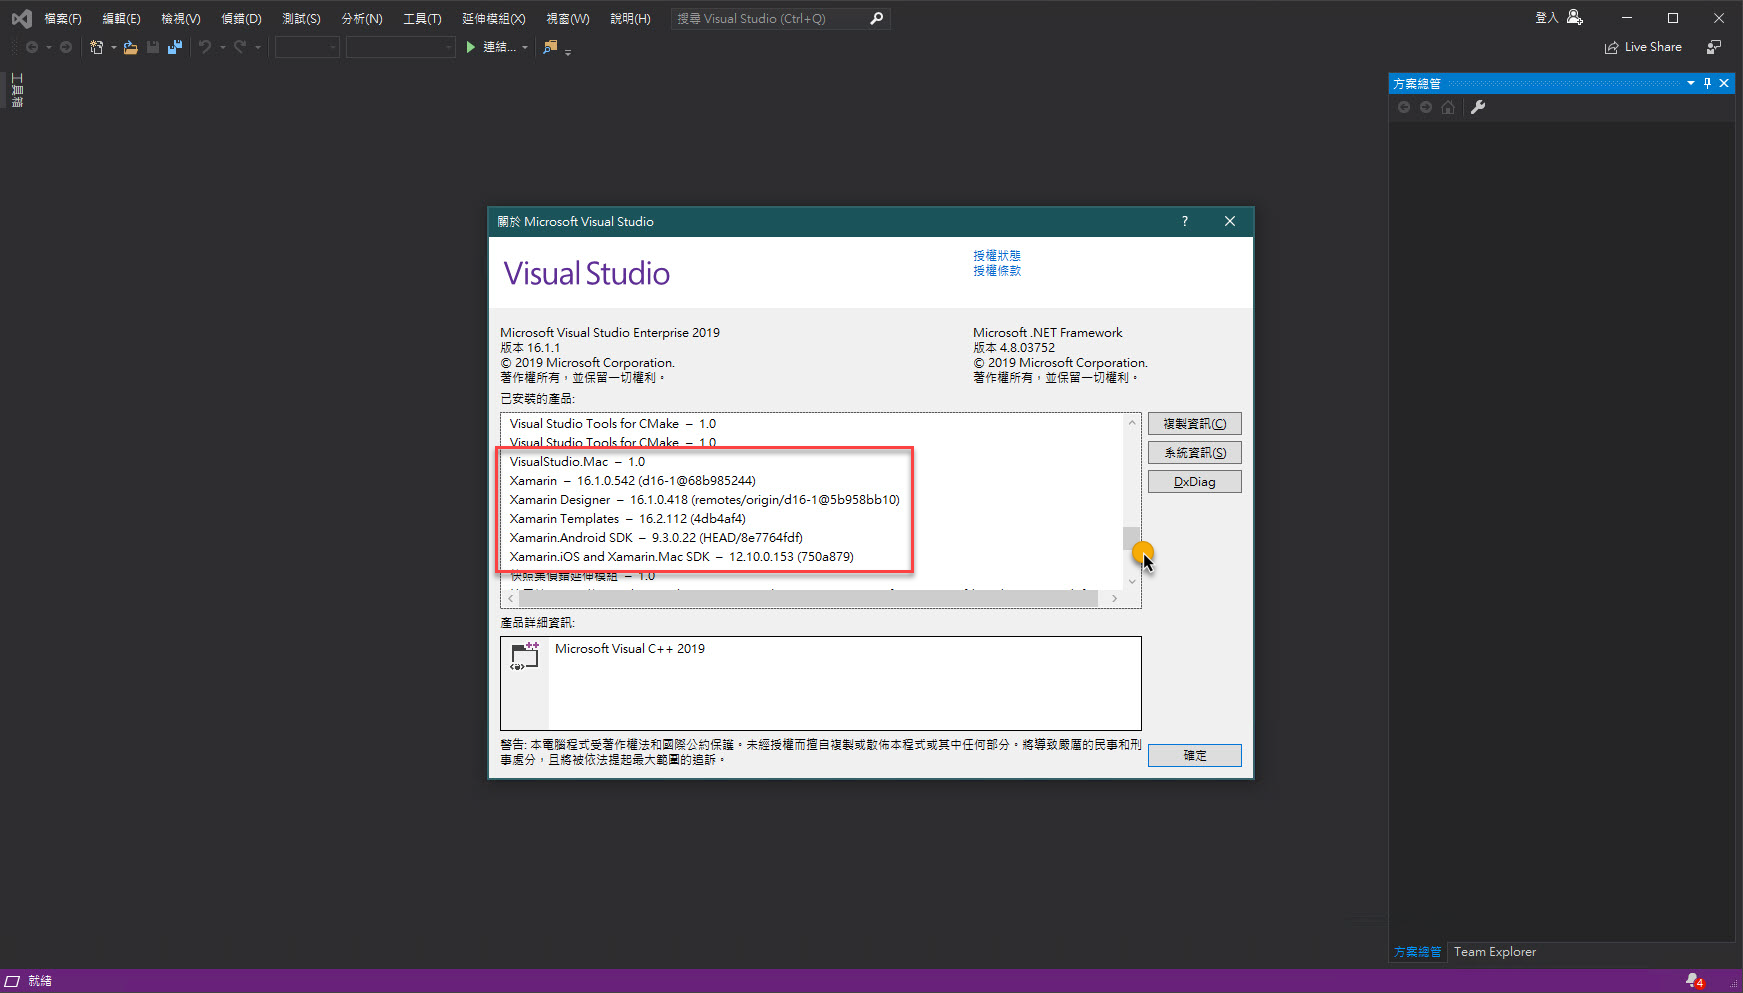Image resolution: width=1743 pixels, height=993 pixels.
Task: Click the search magnifier icon in Quick Launch
Action: point(877,18)
